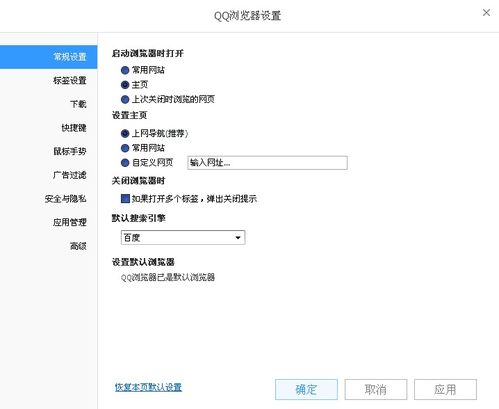Open the 百度 search engine dropdown
499x409 pixels.
[183, 238]
